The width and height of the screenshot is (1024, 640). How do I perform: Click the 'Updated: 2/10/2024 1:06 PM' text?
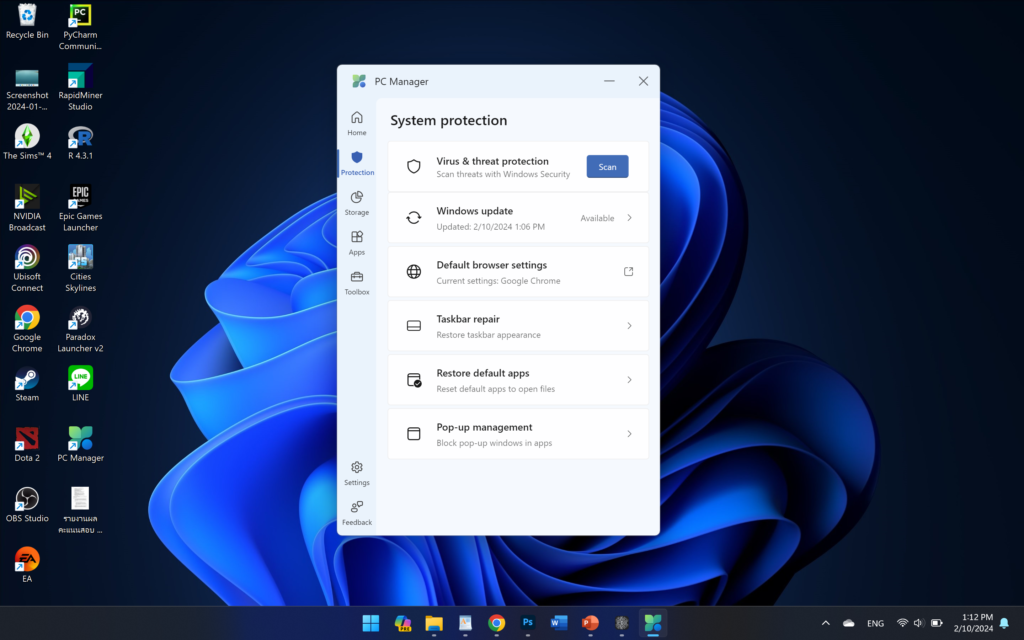[490, 227]
